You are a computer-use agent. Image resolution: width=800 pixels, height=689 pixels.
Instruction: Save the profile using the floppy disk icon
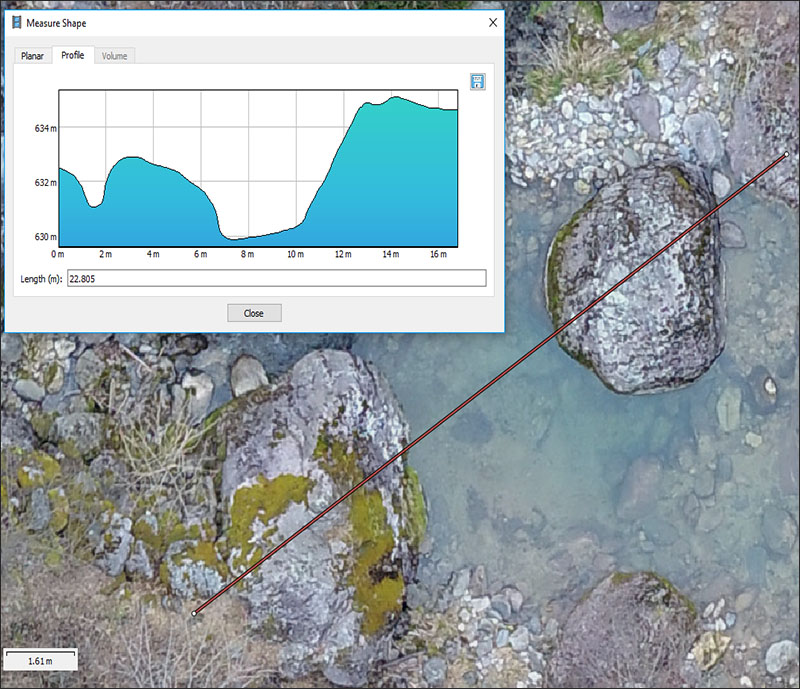point(478,82)
